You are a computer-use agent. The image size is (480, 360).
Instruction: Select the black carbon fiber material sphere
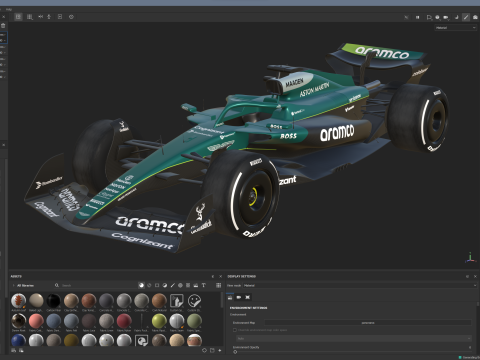(x=53, y=301)
